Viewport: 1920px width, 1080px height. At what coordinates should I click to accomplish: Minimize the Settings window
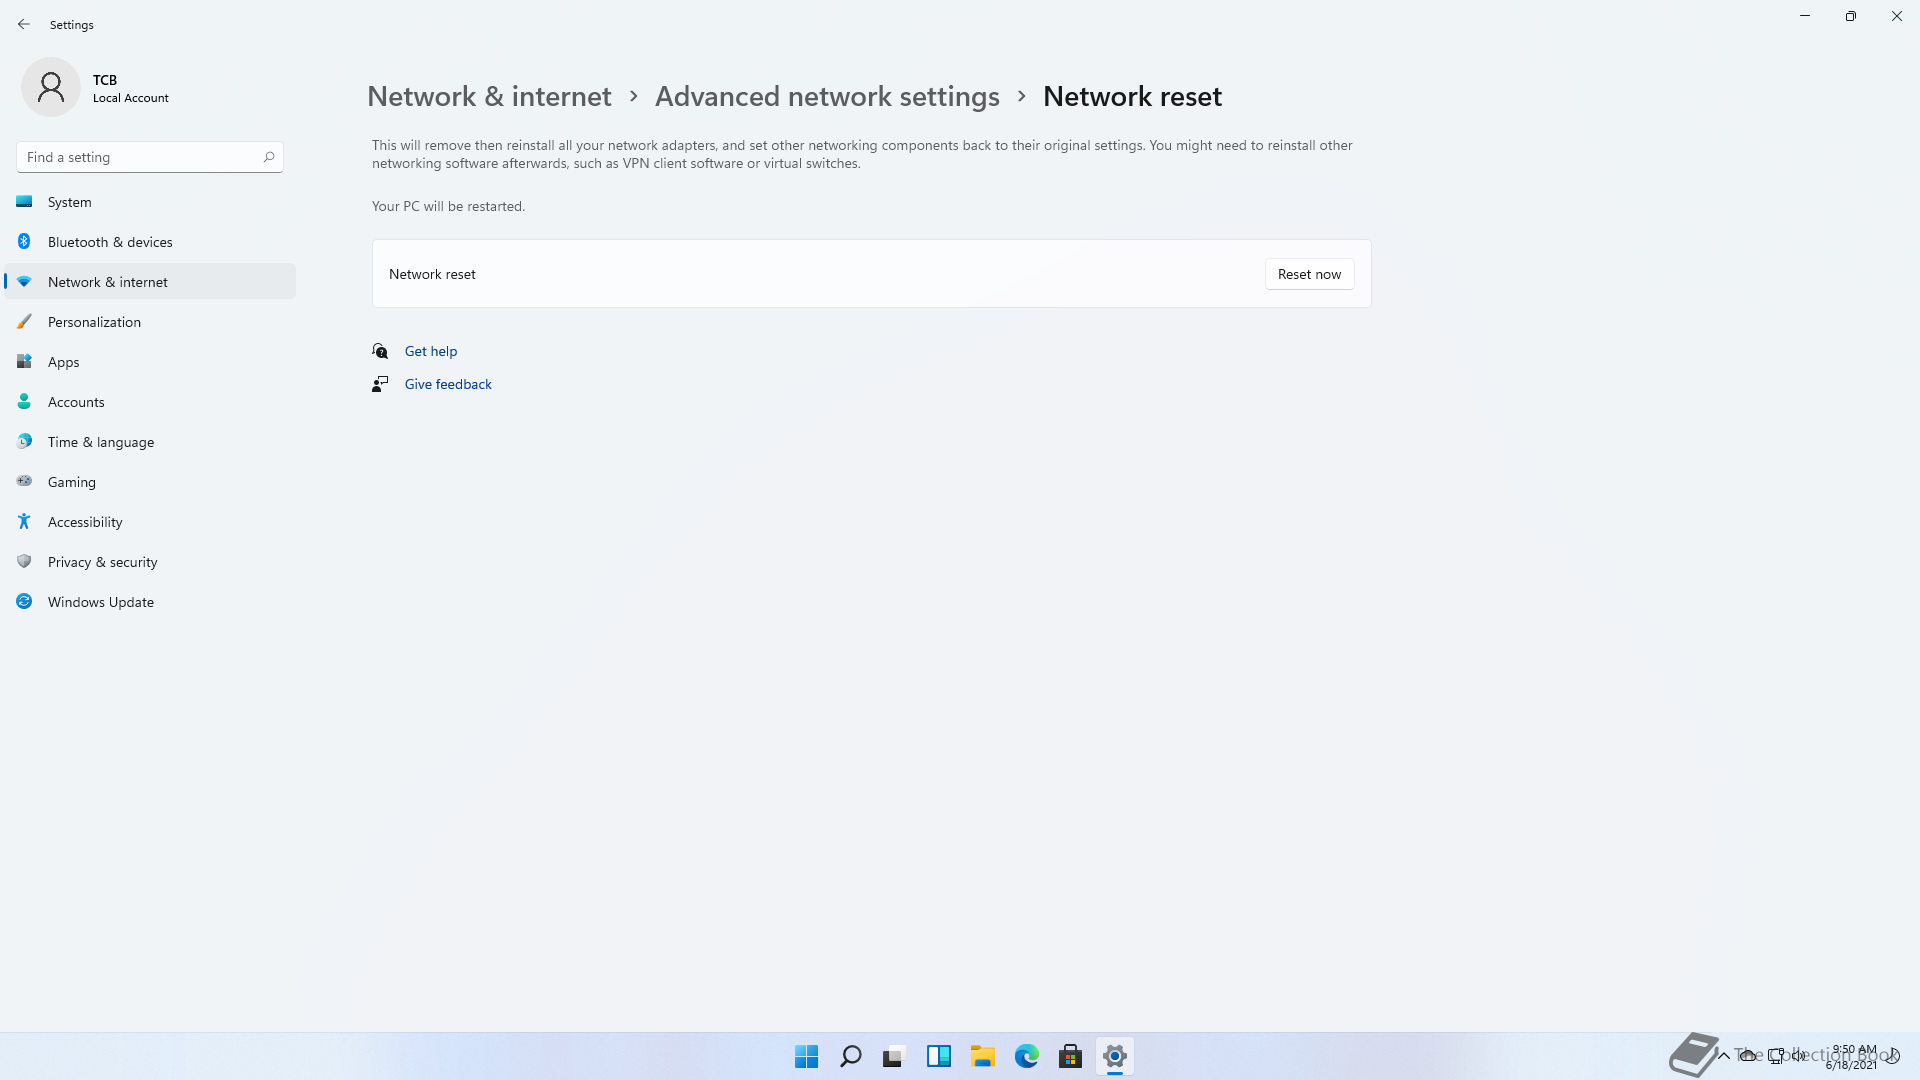point(1805,16)
